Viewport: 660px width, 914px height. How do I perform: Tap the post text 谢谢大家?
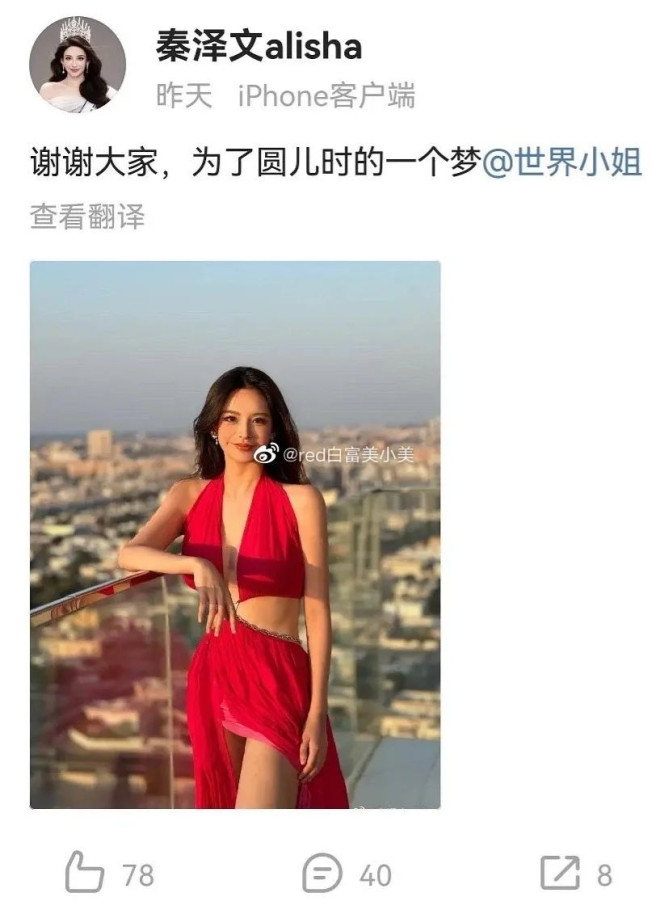(x=94, y=162)
